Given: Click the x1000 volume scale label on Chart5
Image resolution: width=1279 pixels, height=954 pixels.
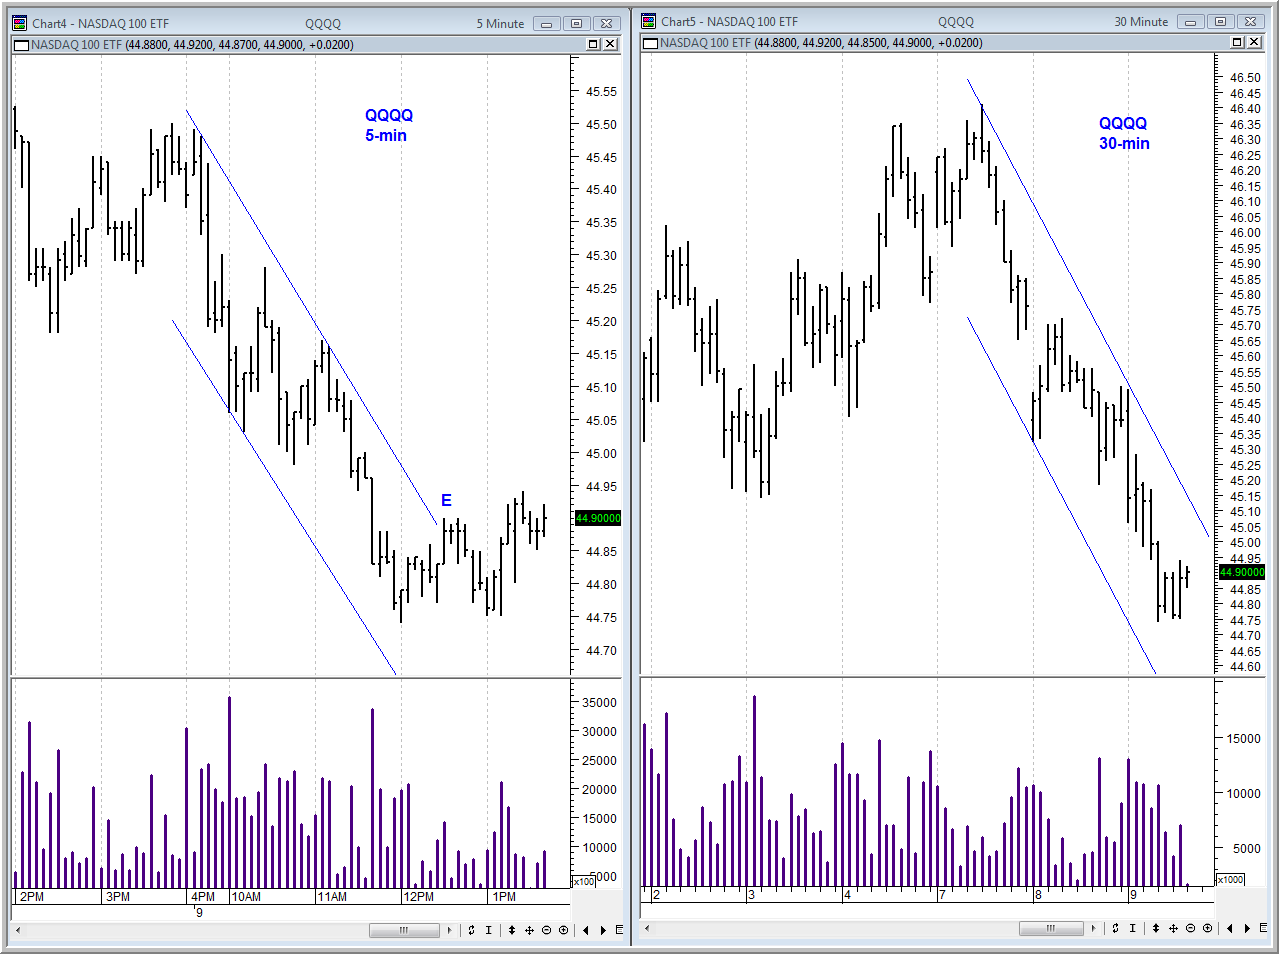Looking at the screenshot, I should pos(1230,879).
